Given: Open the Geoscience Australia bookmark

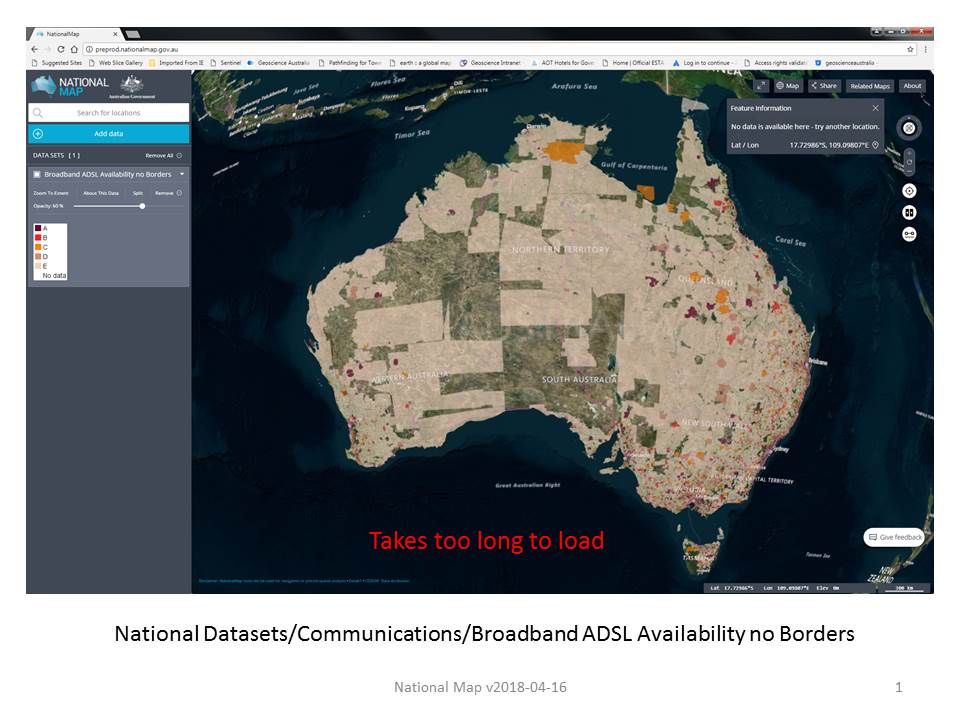Looking at the screenshot, I should (279, 62).
